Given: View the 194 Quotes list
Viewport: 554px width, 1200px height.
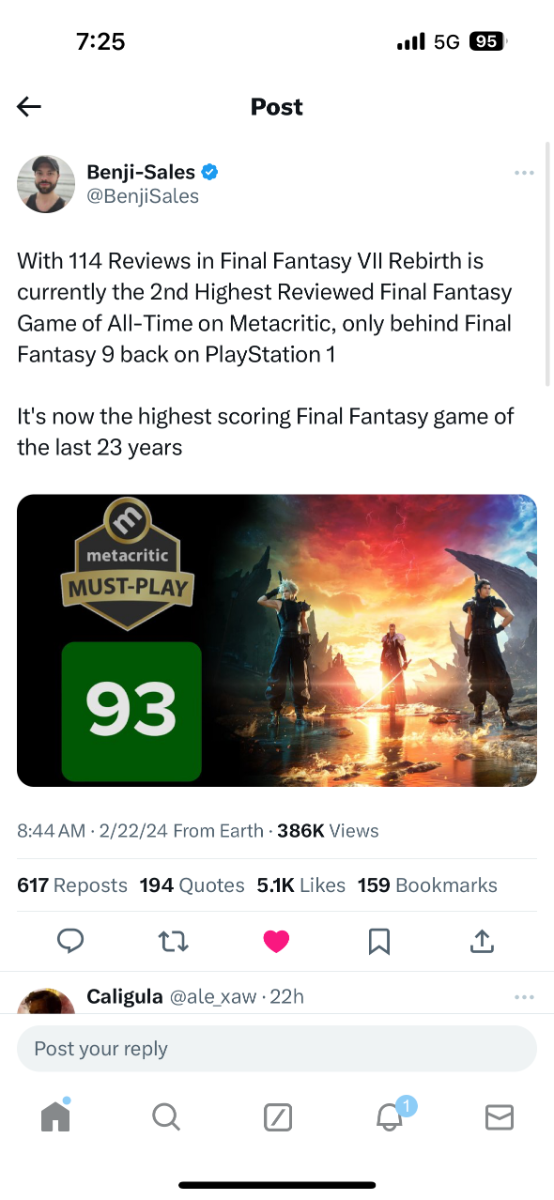Looking at the screenshot, I should pyautogui.click(x=192, y=885).
